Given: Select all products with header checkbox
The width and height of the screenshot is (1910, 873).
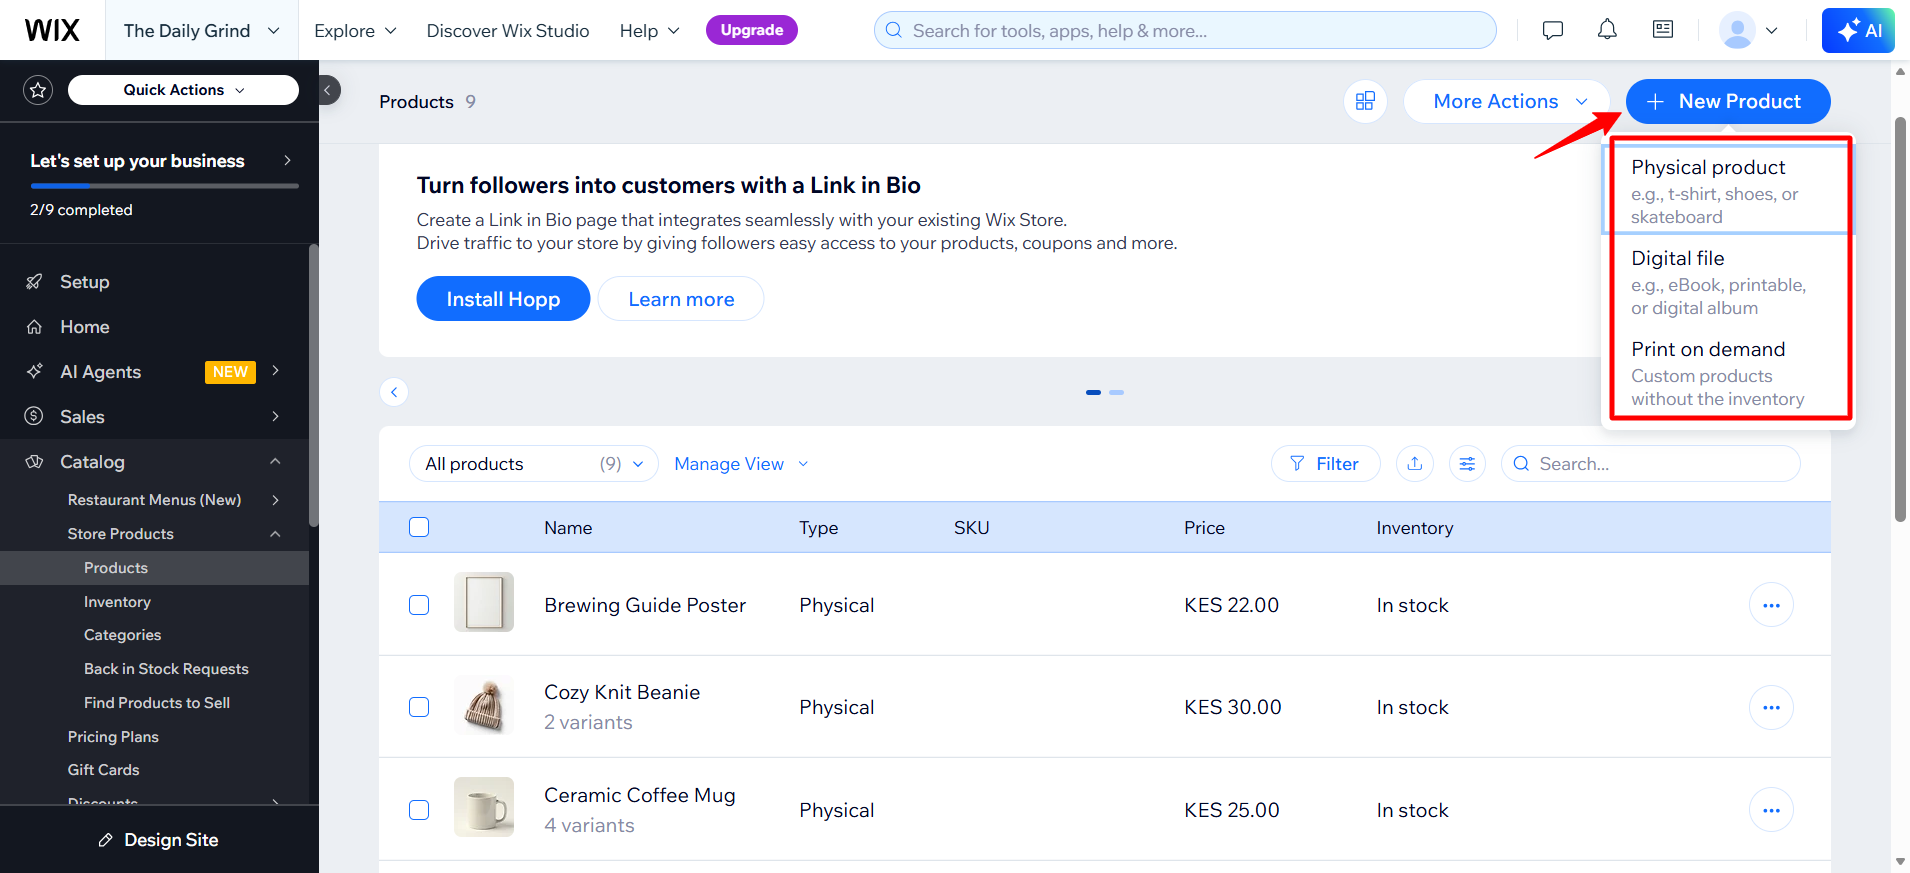Looking at the screenshot, I should 419,527.
